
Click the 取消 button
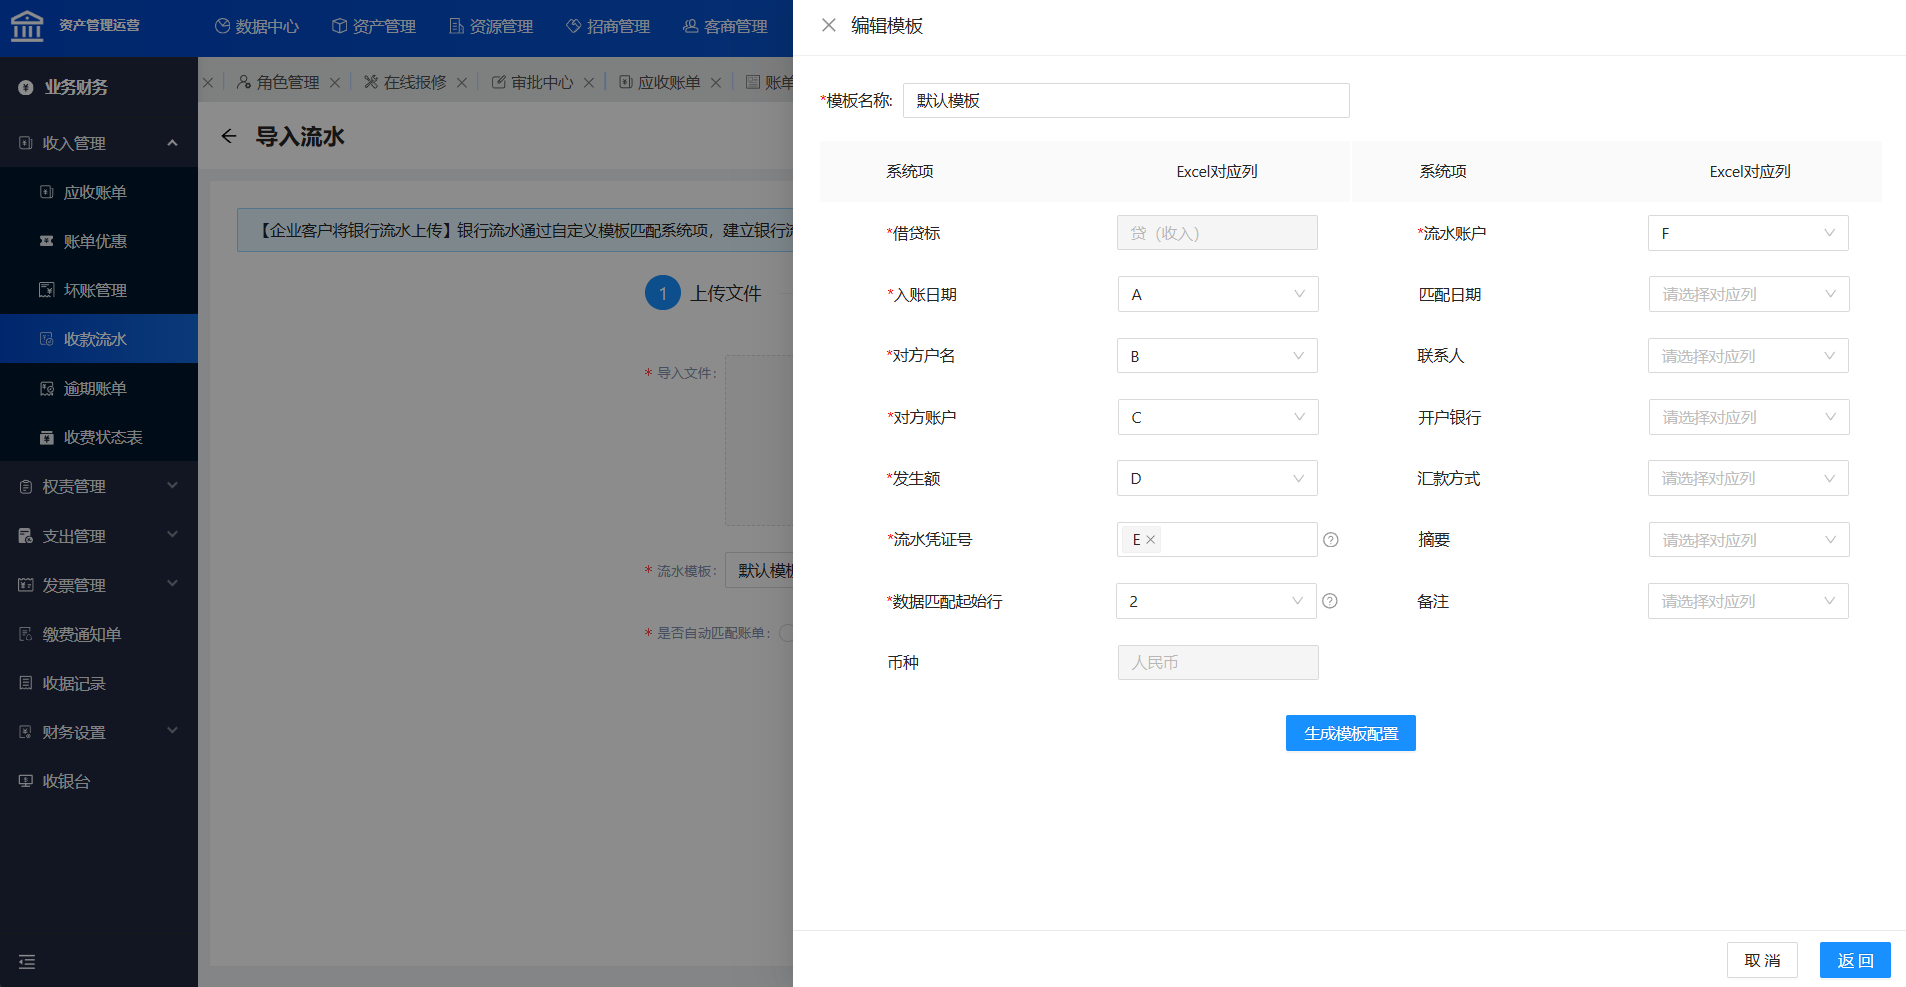click(1761, 960)
